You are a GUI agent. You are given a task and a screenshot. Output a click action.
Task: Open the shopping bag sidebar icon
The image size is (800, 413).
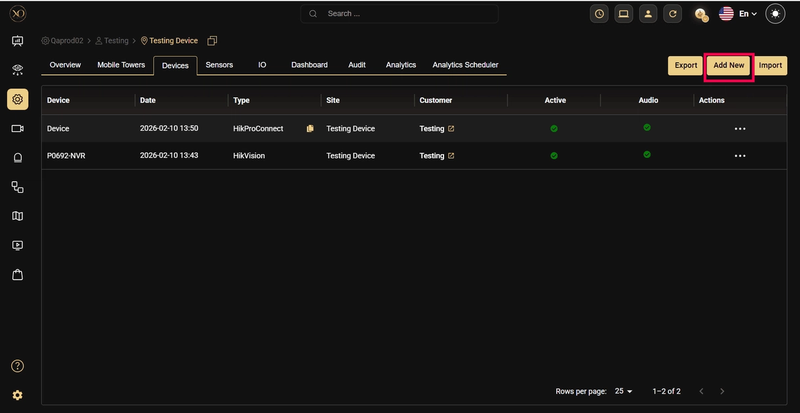(17, 275)
